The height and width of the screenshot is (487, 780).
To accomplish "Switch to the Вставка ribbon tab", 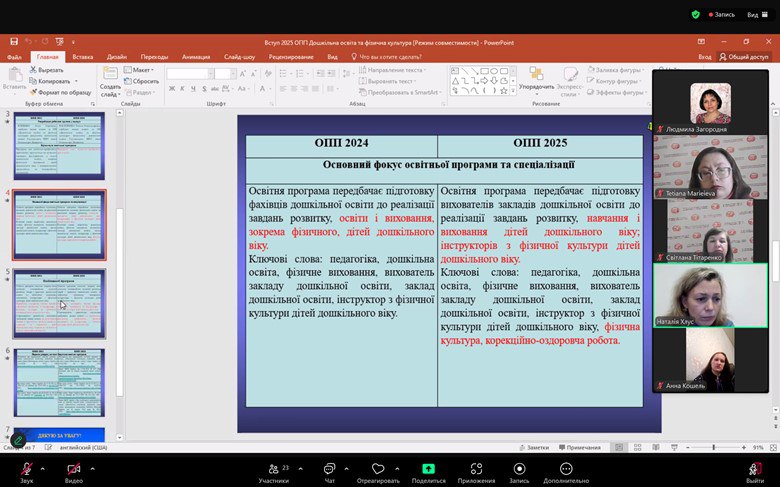I will coord(82,57).
